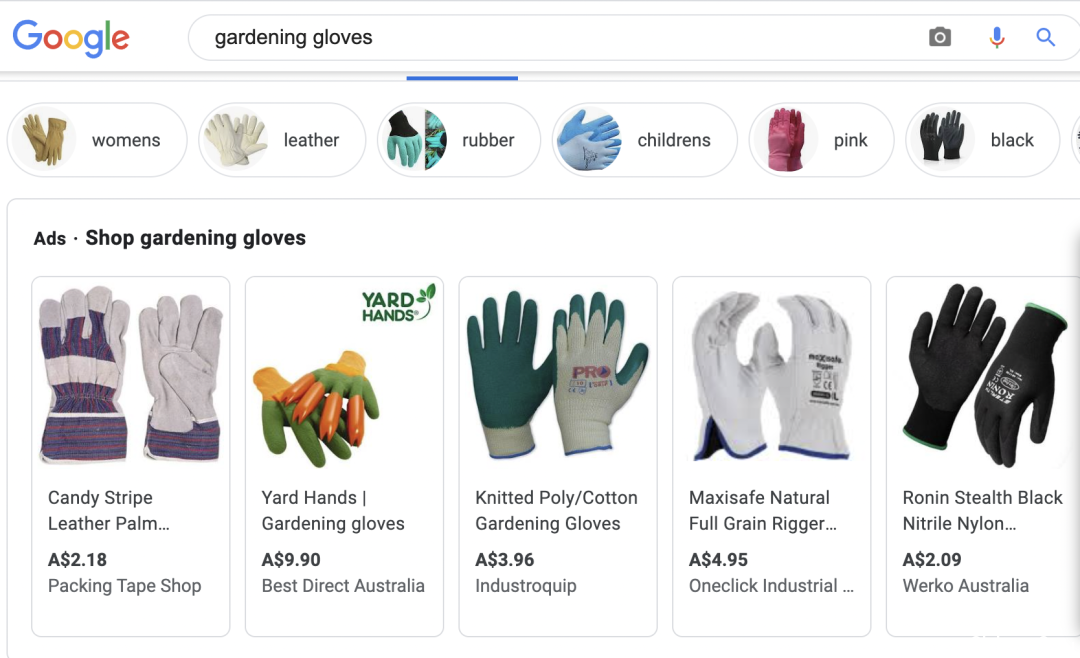Click the camera image search icon
This screenshot has height=658, width=1080.
point(939,37)
